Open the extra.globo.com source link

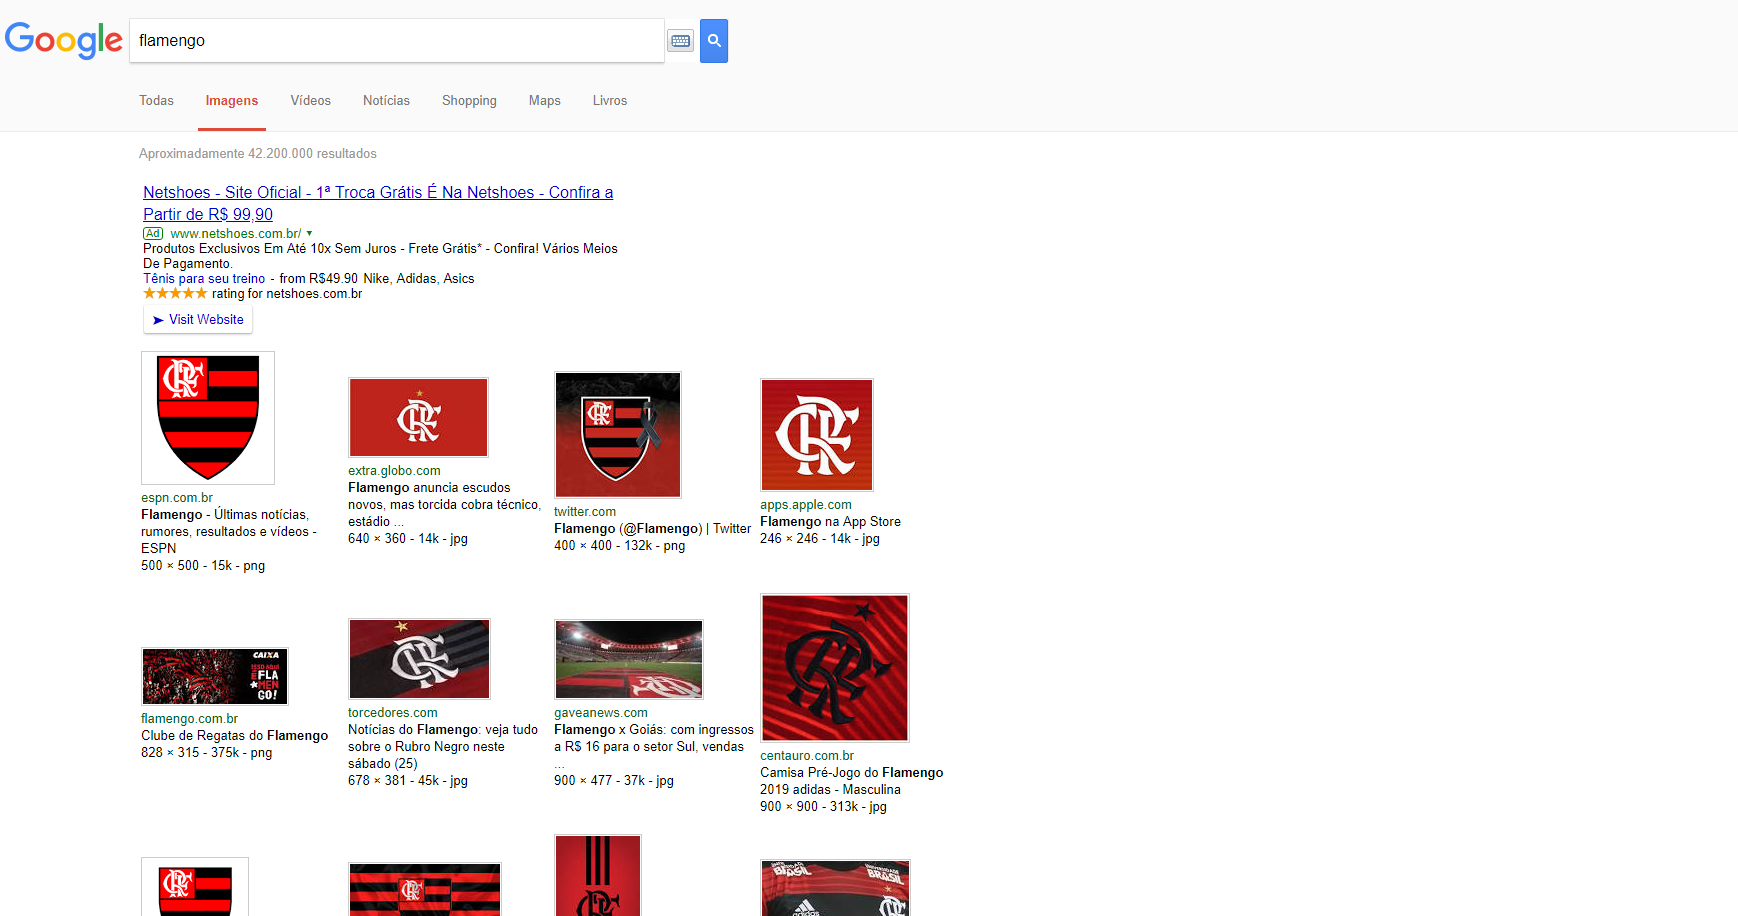394,471
